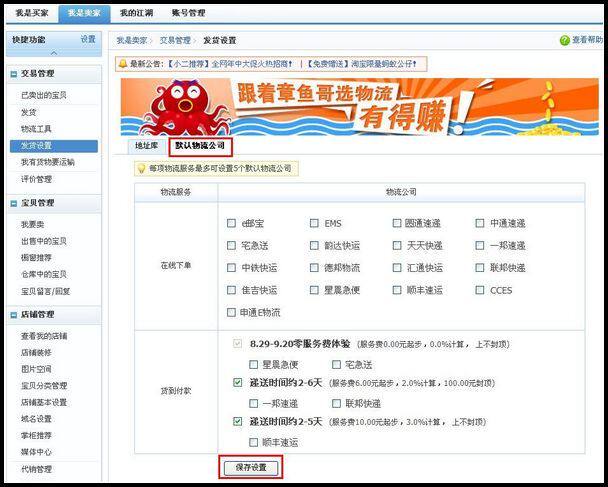Tick the 顺丰速运 online-order checkbox

(x=397, y=290)
